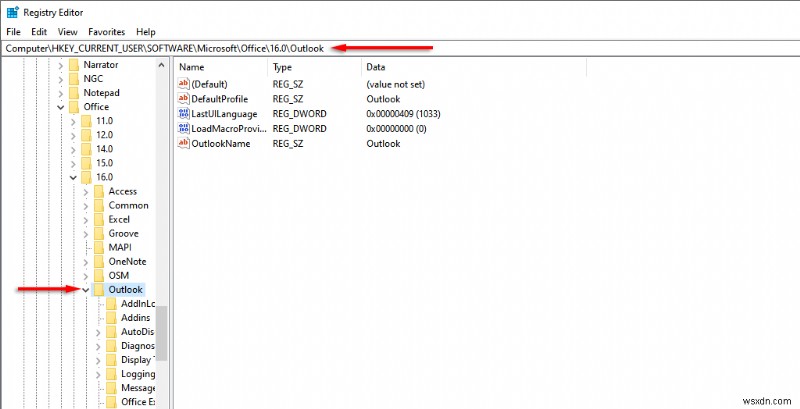Expand the Common key

click(x=86, y=206)
